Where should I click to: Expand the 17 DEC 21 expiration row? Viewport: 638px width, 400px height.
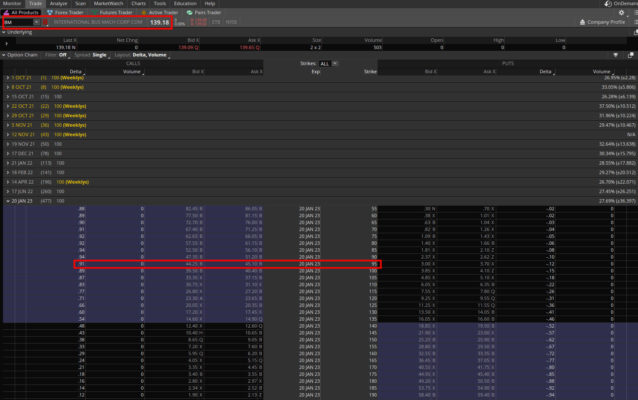pyautogui.click(x=9, y=151)
